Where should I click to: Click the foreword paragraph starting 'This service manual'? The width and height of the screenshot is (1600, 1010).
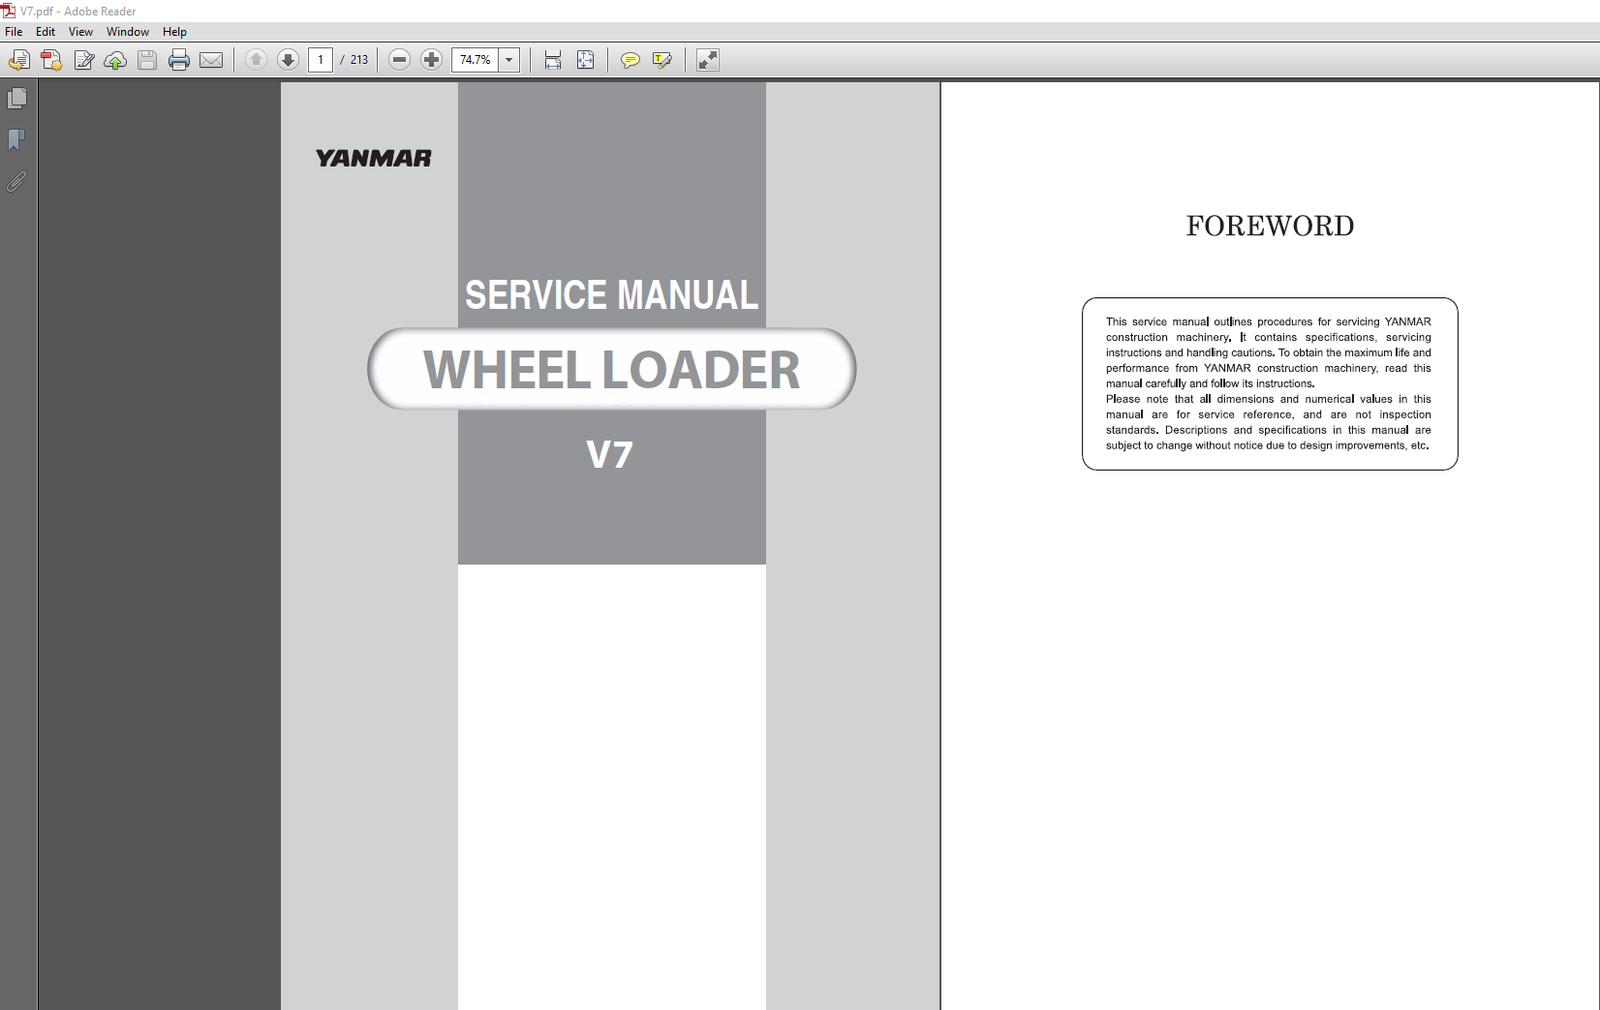[x=1268, y=352]
